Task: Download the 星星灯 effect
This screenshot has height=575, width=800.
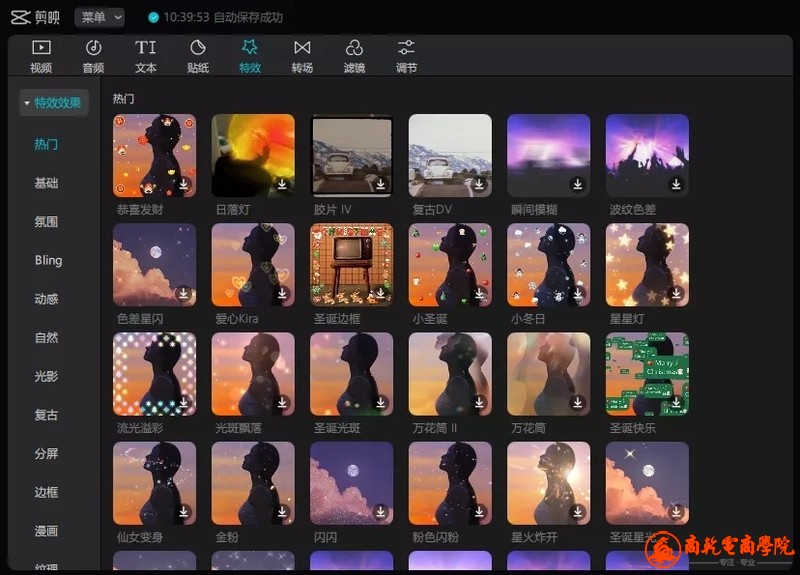Action: pos(676,293)
